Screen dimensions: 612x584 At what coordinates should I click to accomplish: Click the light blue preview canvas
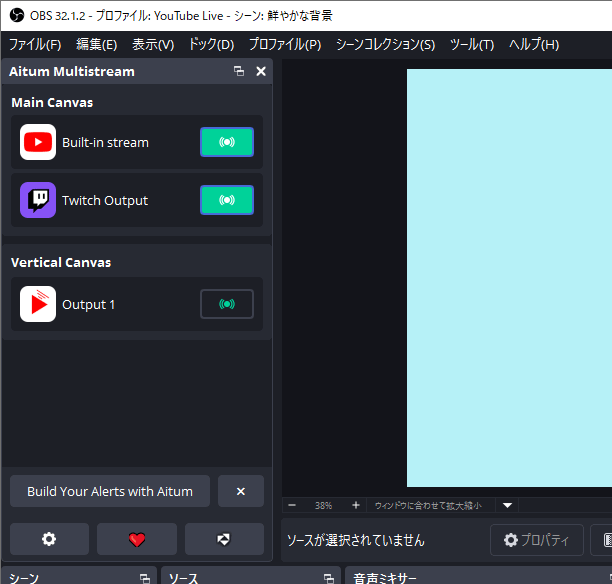tap(509, 278)
